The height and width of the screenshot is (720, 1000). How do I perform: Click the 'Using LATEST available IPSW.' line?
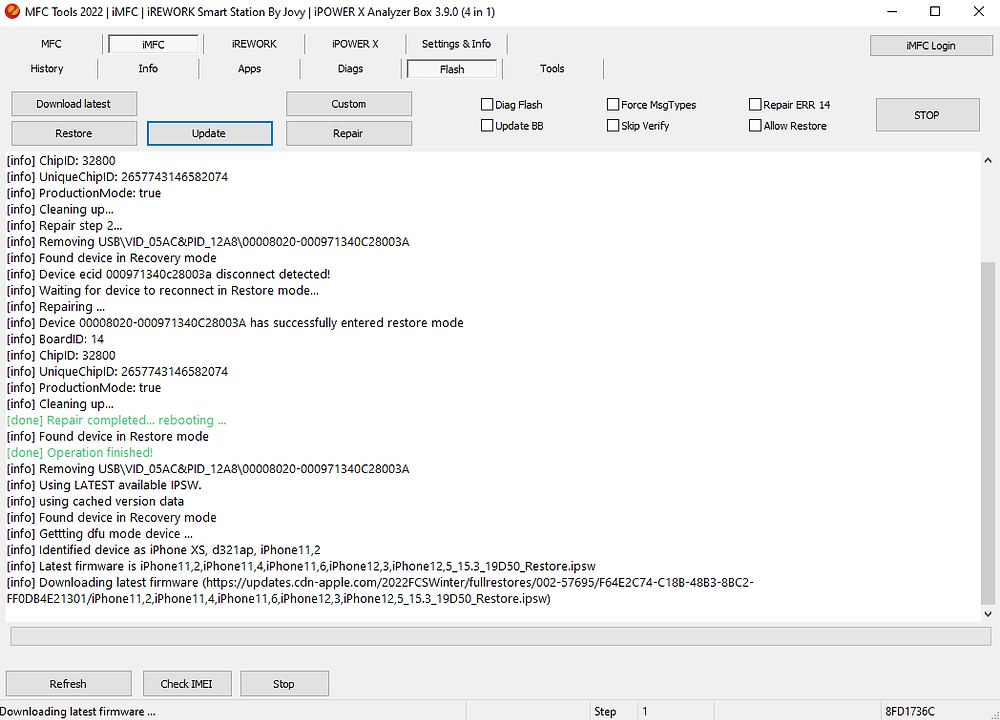coord(104,485)
